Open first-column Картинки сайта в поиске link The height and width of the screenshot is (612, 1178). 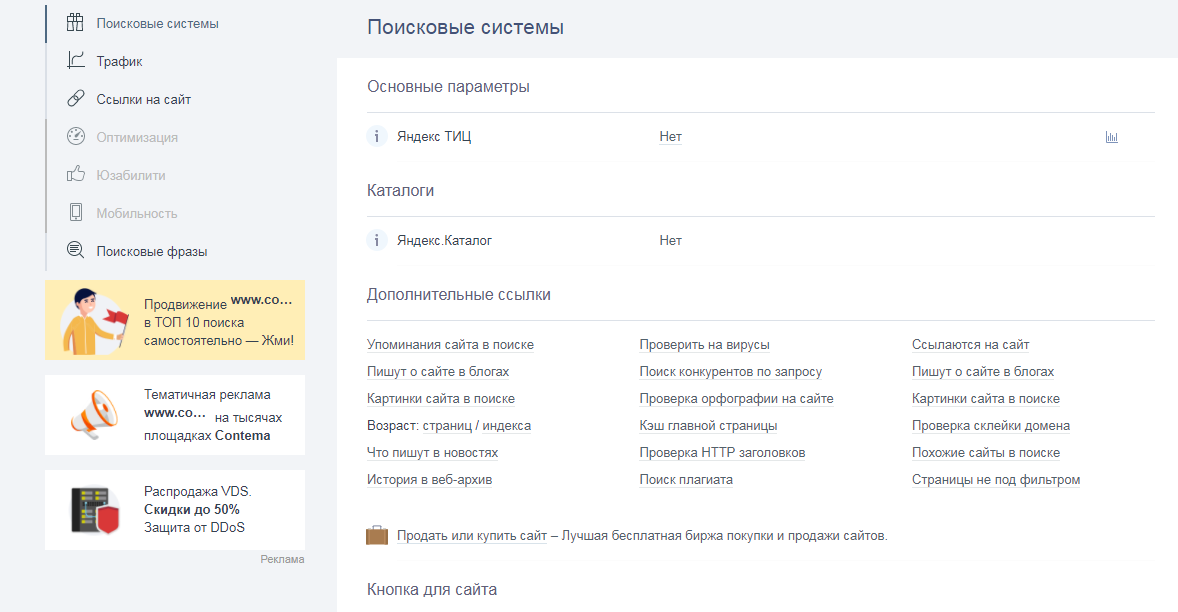click(x=441, y=399)
